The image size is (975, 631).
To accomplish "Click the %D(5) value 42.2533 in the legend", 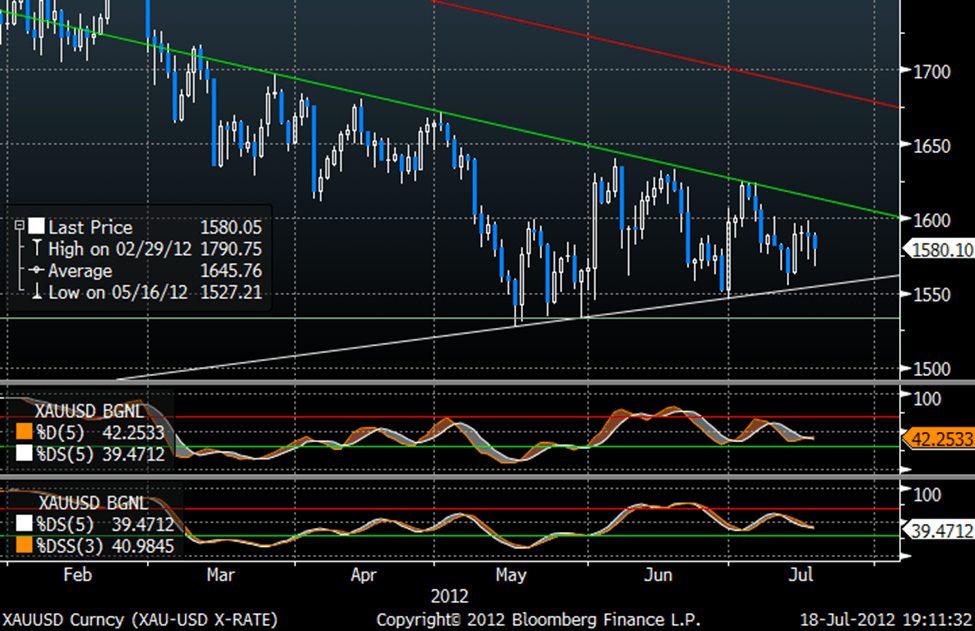I will tap(134, 432).
